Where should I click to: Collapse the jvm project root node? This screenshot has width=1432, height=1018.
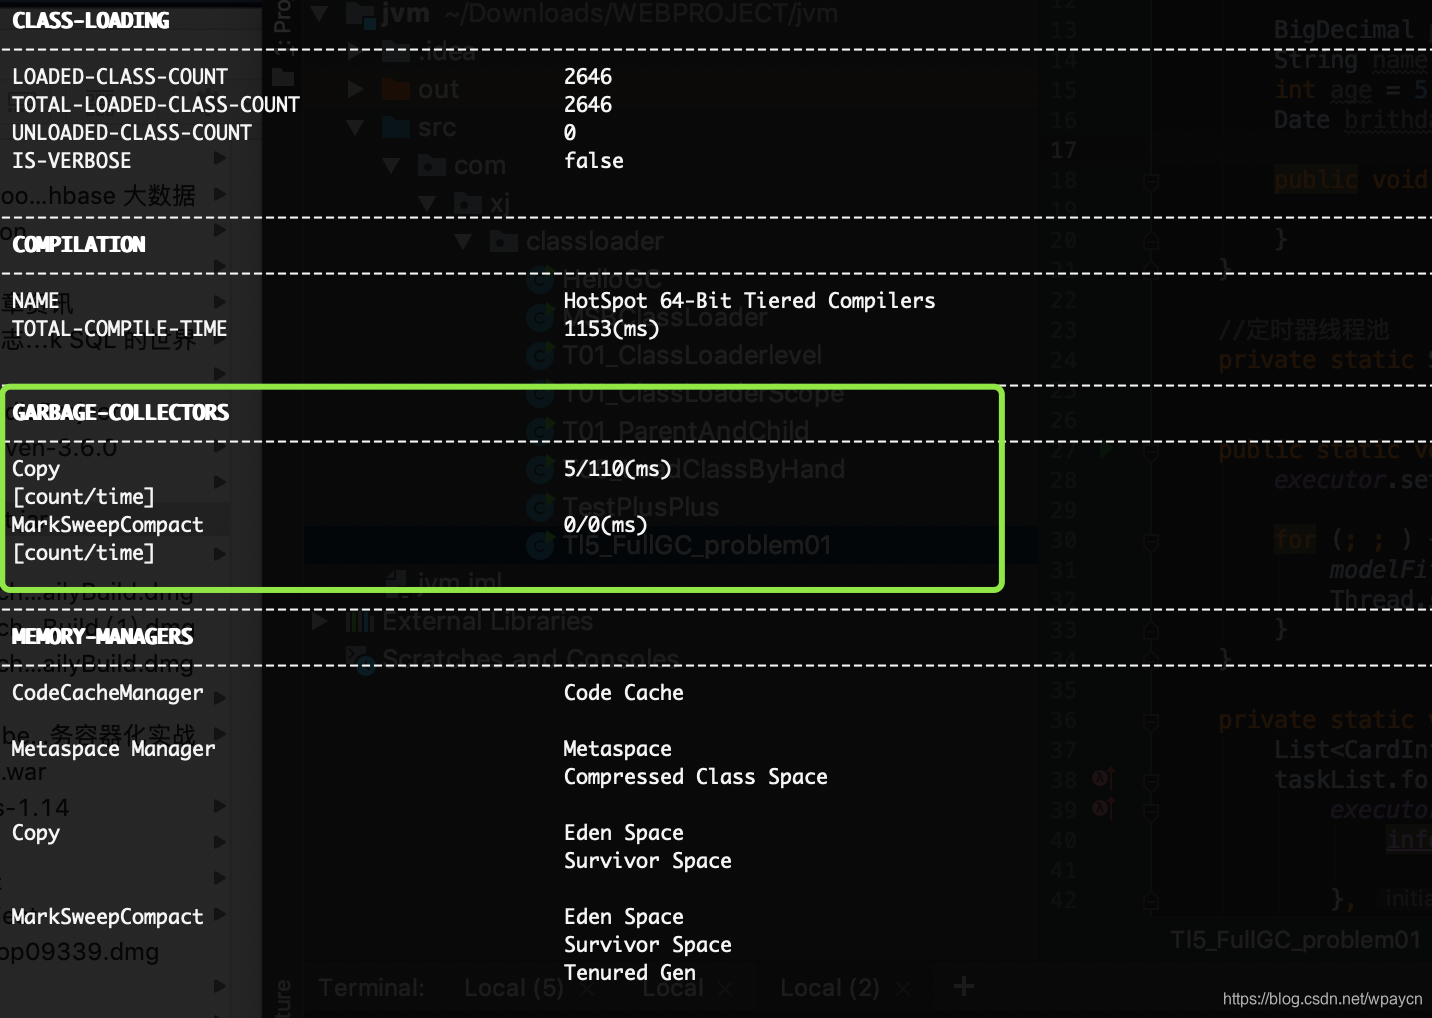pos(319,13)
